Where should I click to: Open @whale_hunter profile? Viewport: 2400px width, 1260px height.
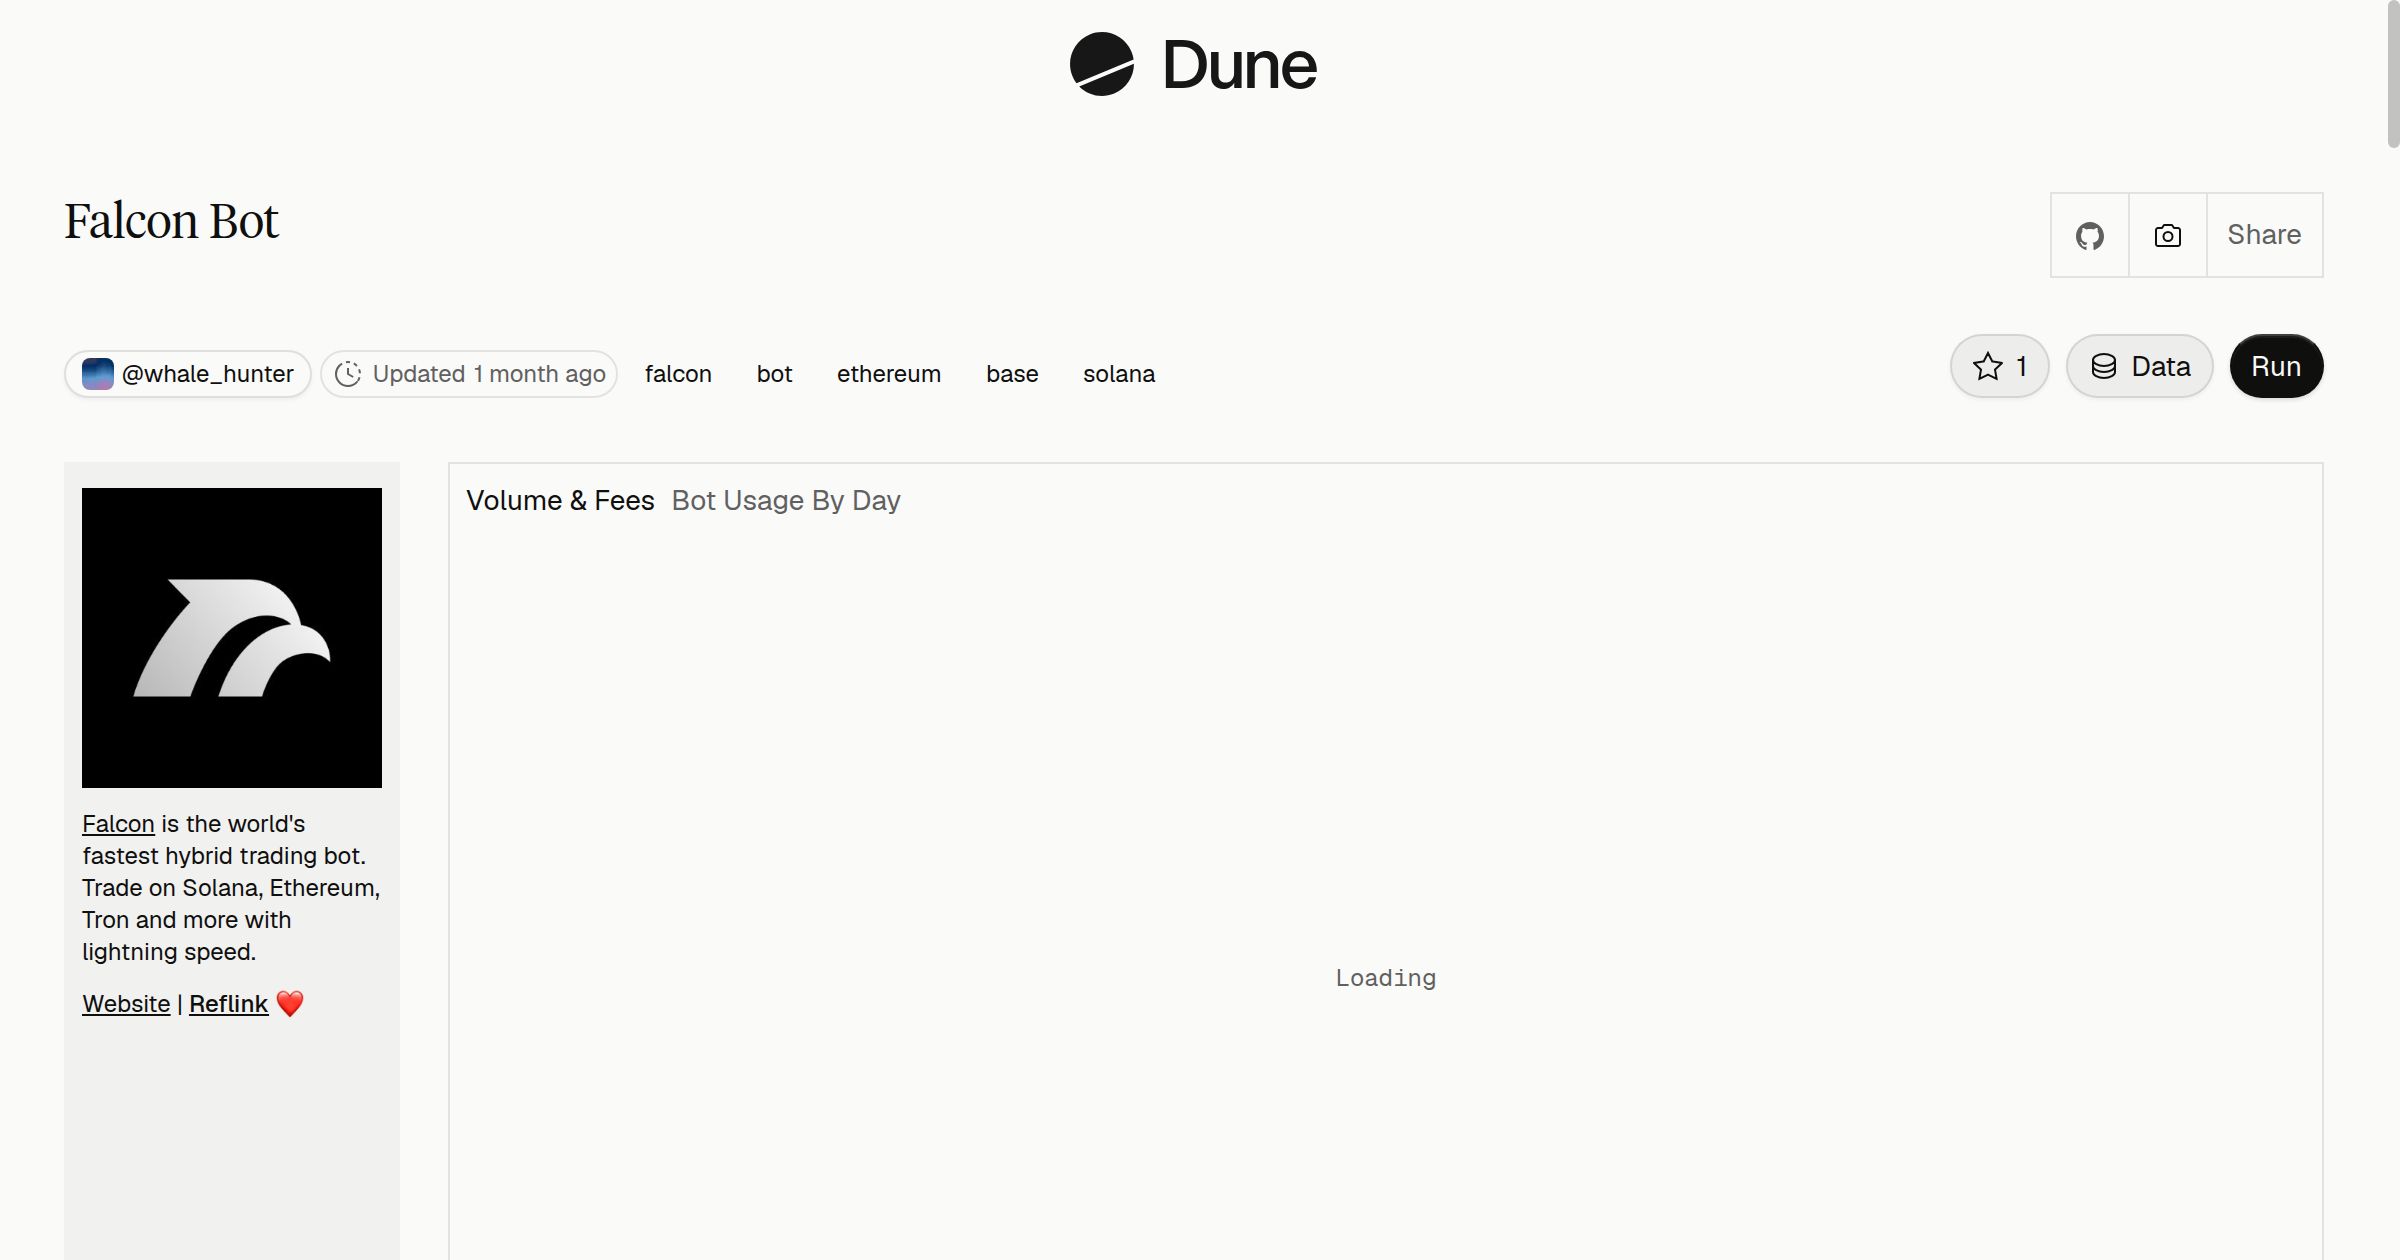click(188, 374)
